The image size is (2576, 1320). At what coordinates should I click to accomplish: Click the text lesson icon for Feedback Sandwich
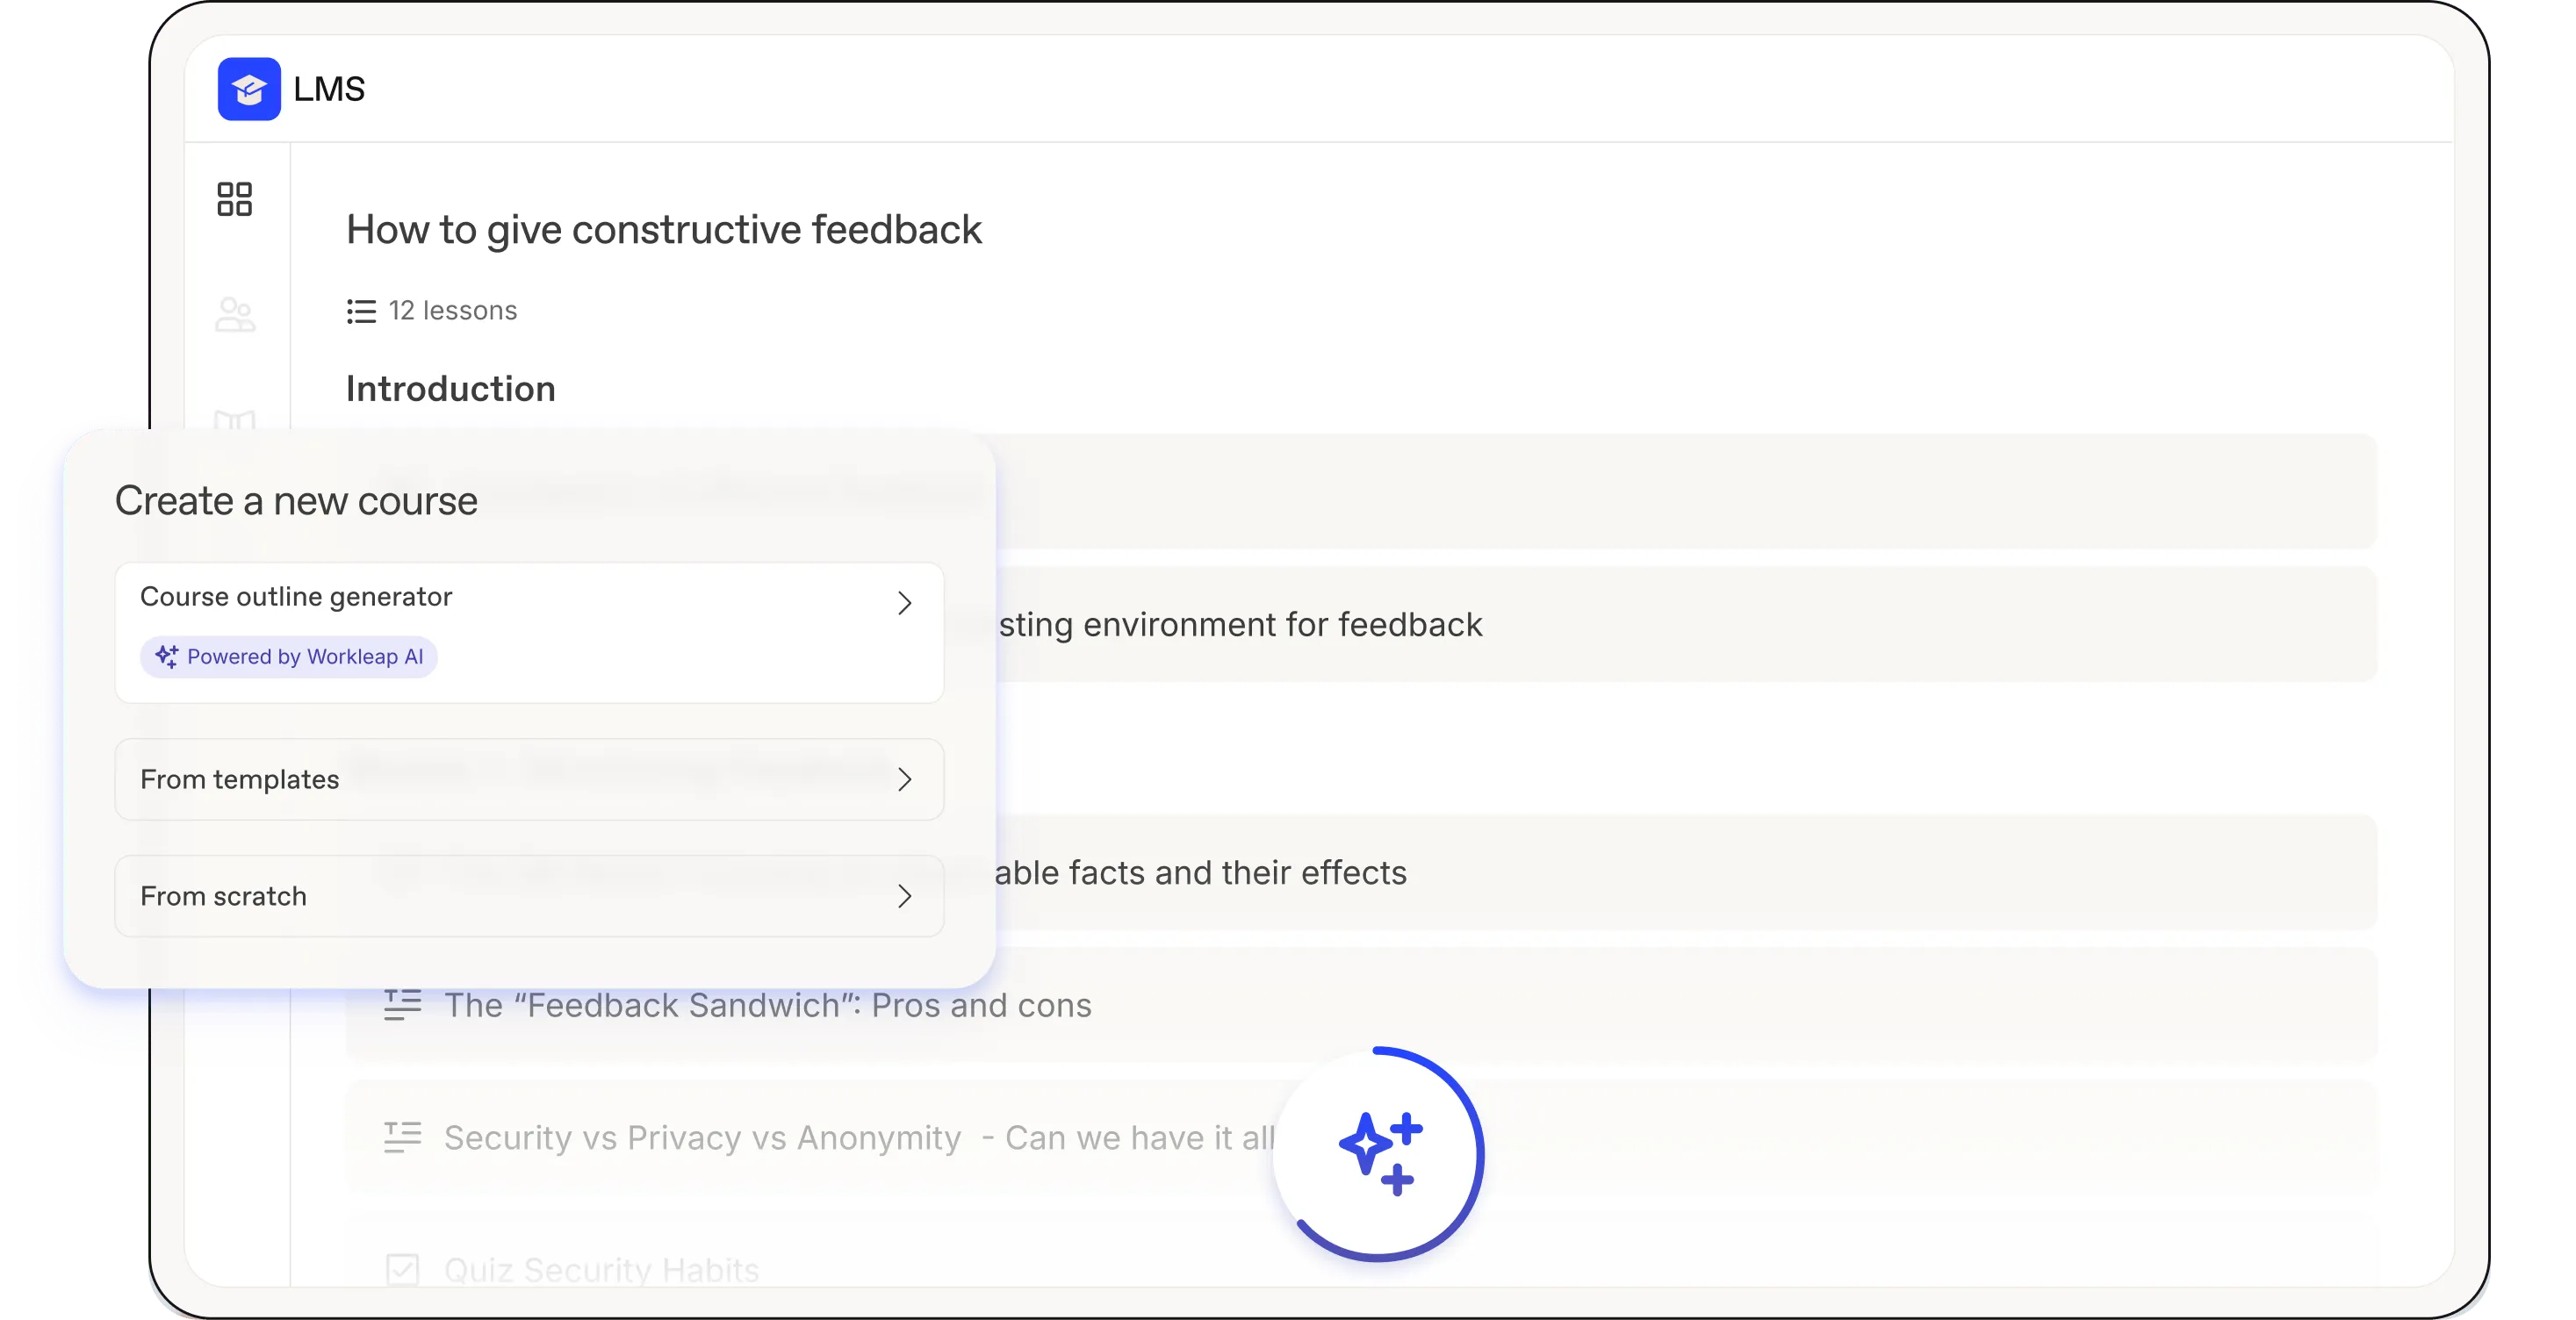coord(402,1004)
